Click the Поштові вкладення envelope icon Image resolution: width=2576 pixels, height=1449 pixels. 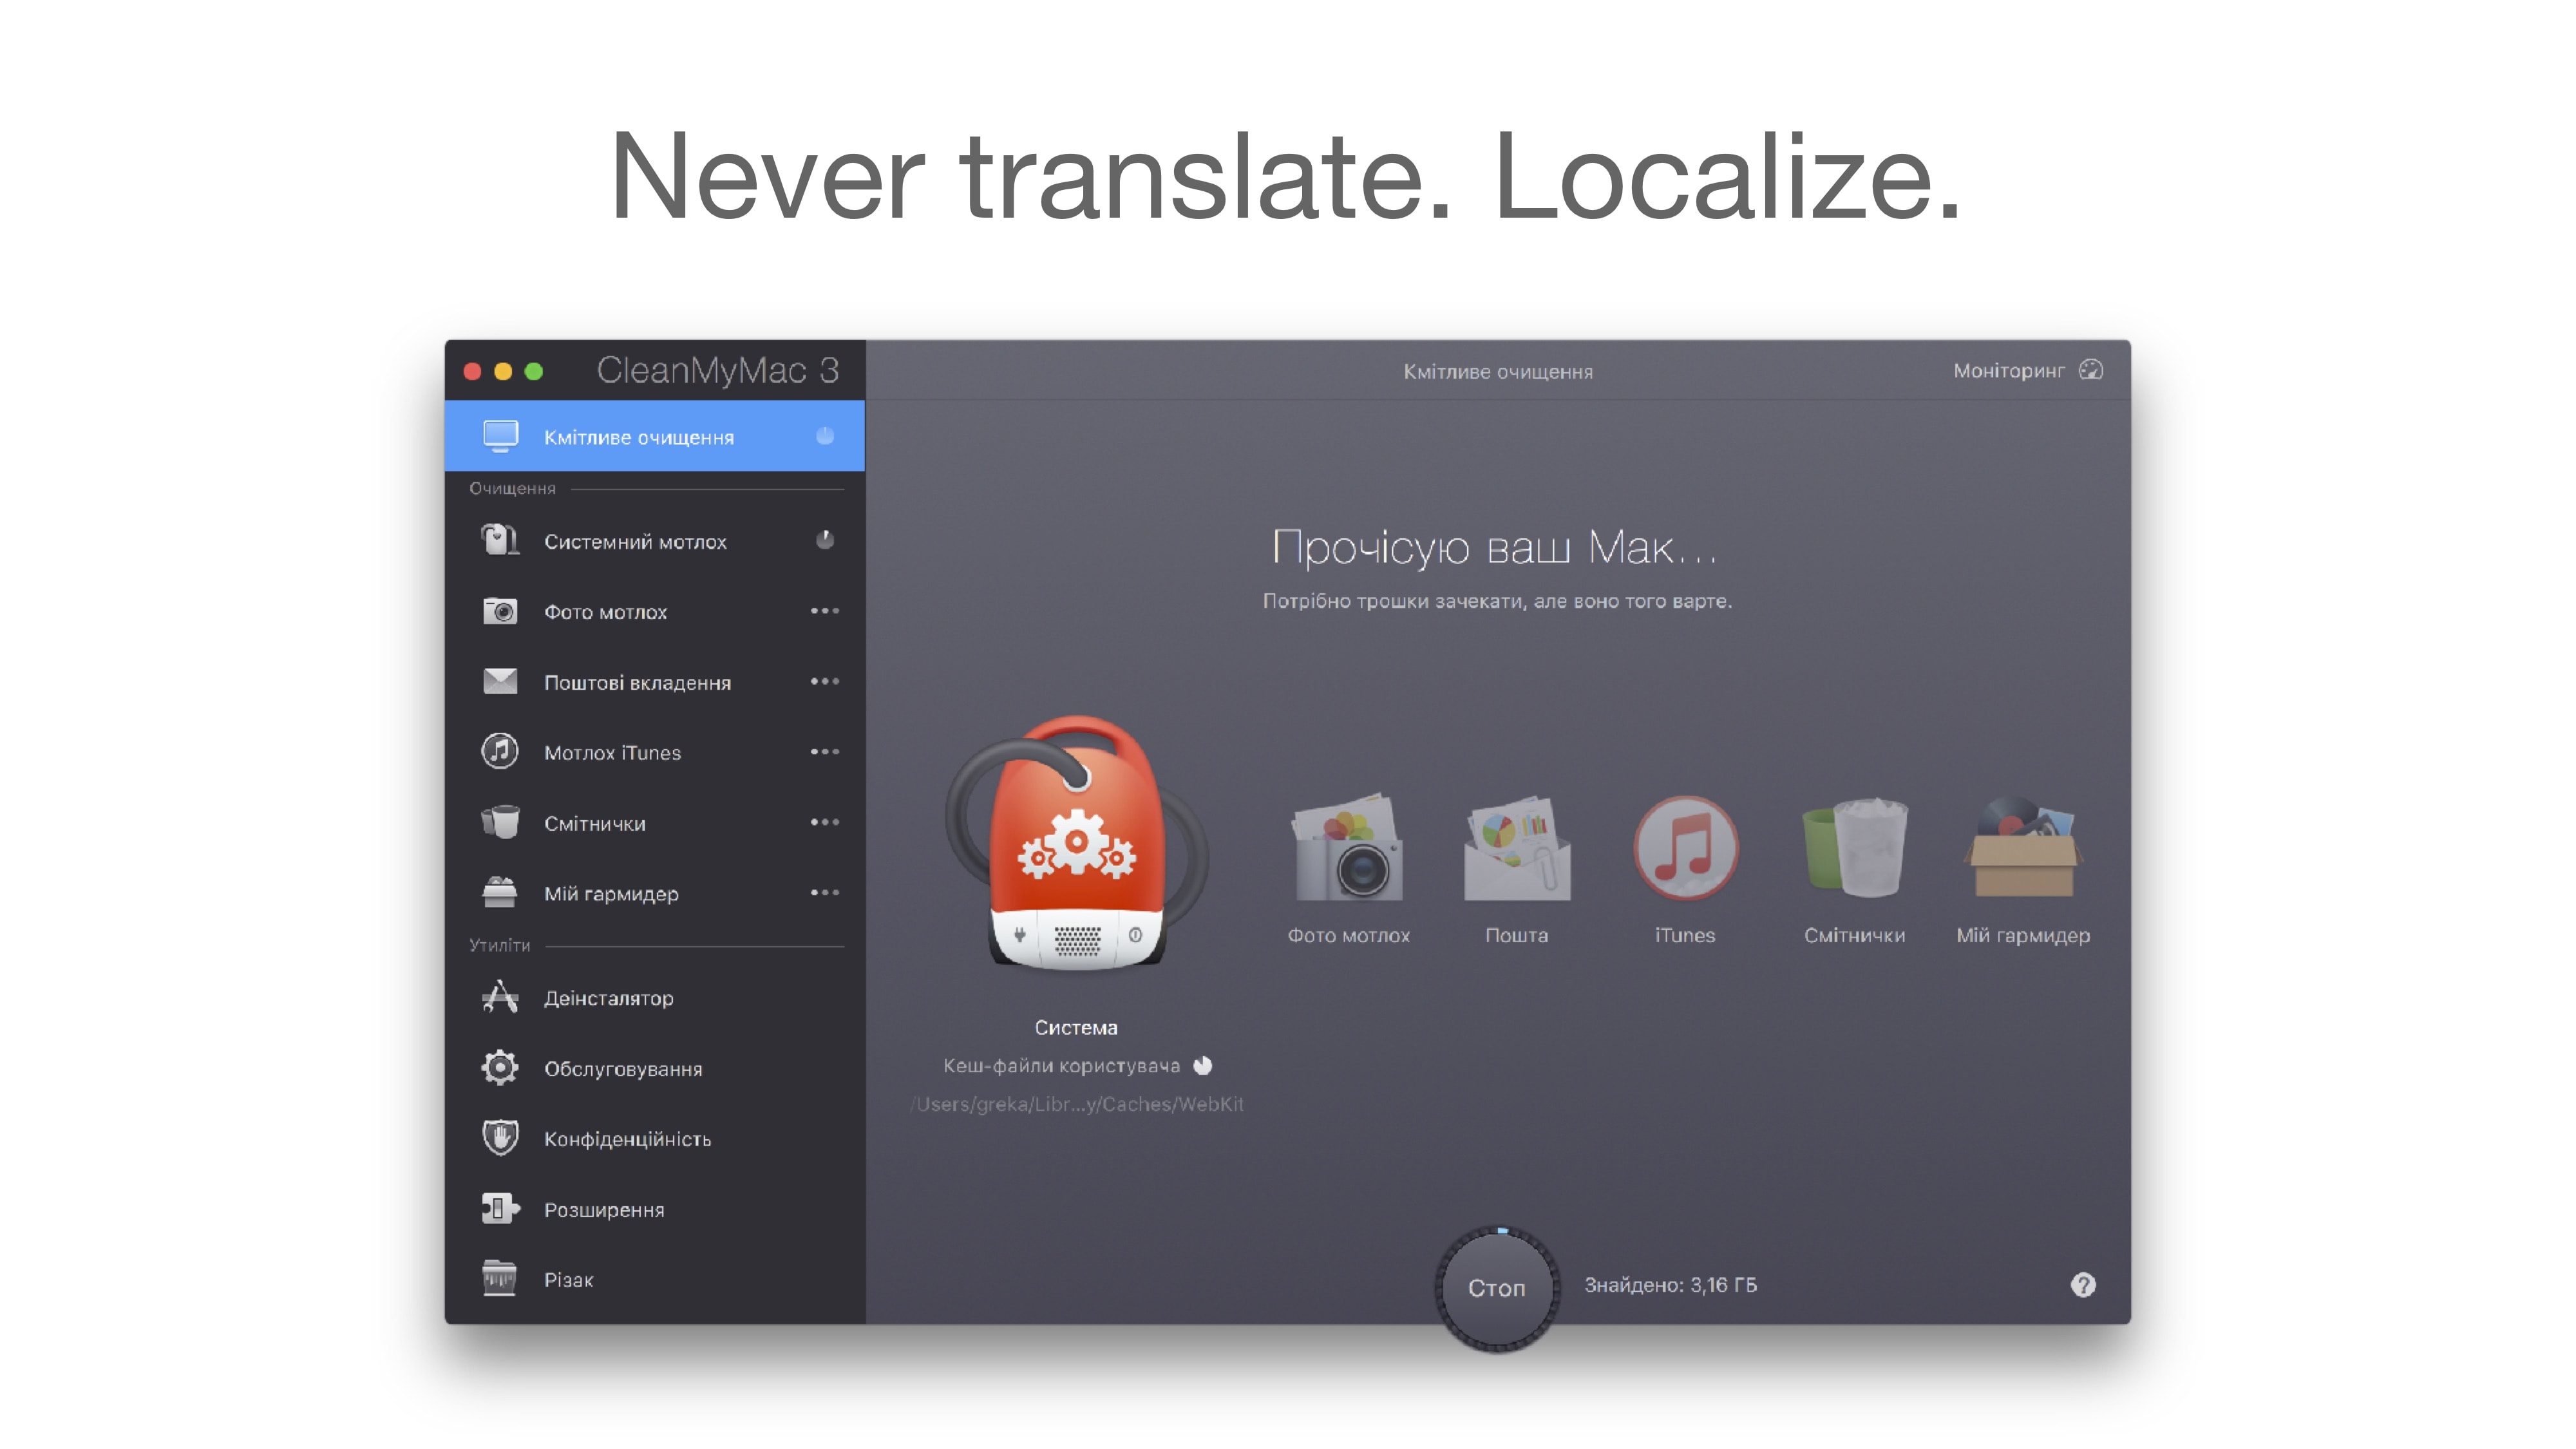pyautogui.click(x=500, y=681)
